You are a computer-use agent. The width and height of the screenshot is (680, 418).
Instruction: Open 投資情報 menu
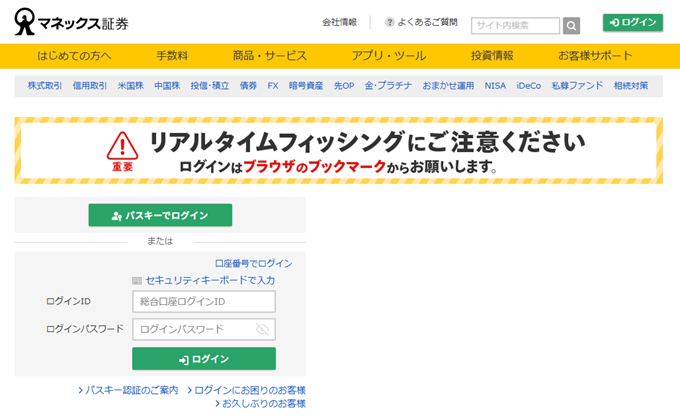pos(492,56)
